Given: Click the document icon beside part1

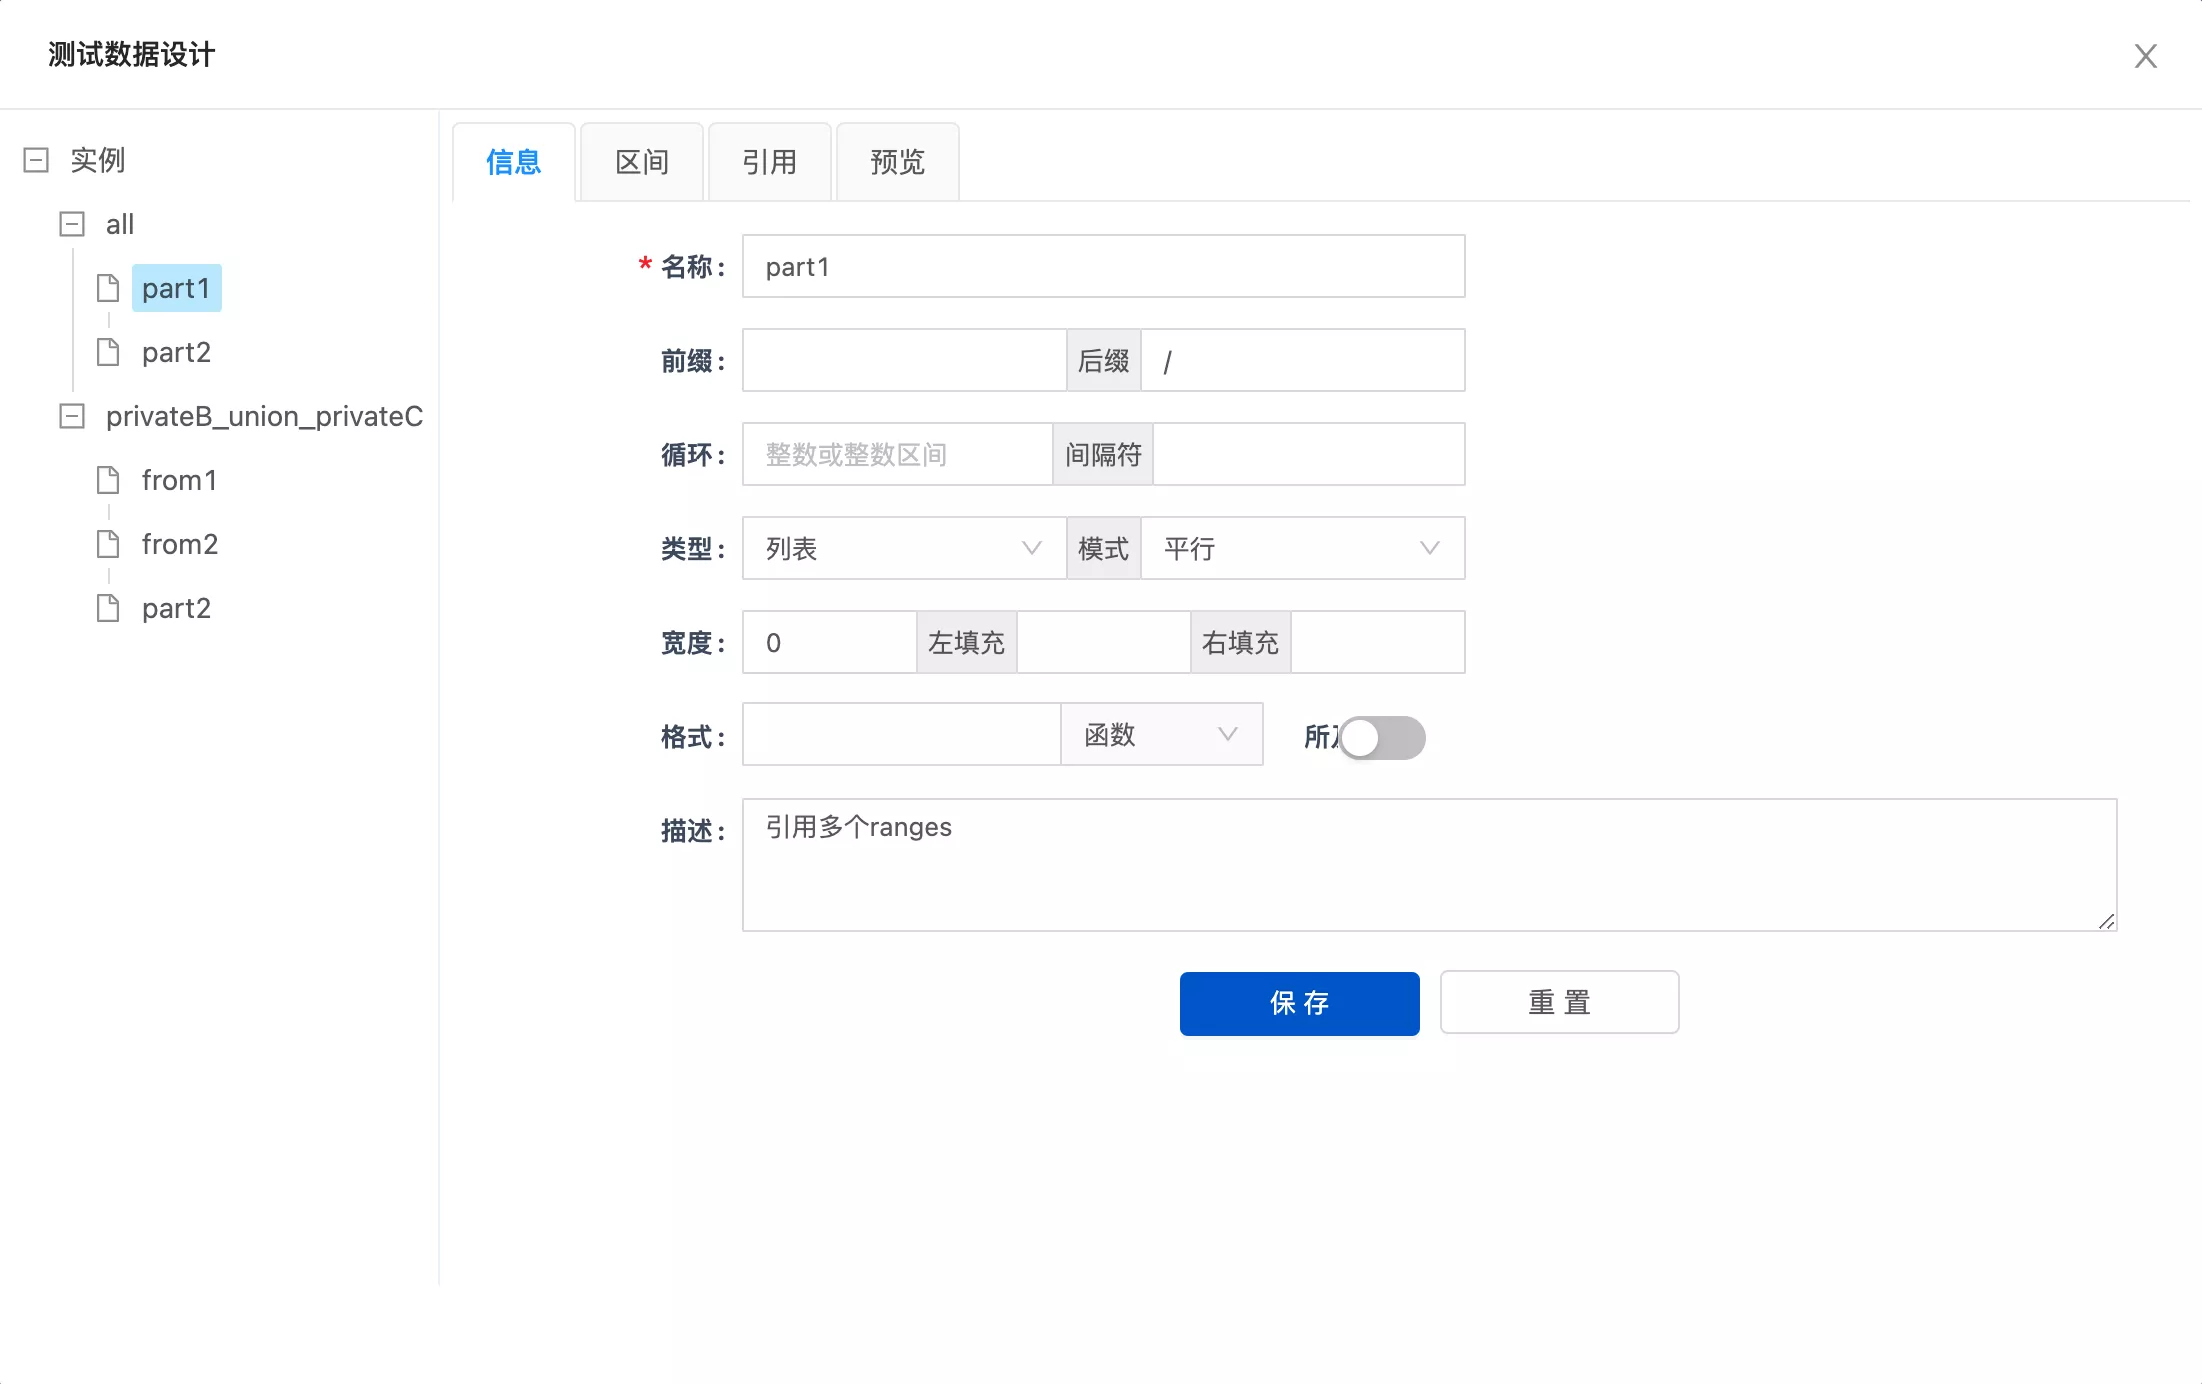Looking at the screenshot, I should coord(108,288).
